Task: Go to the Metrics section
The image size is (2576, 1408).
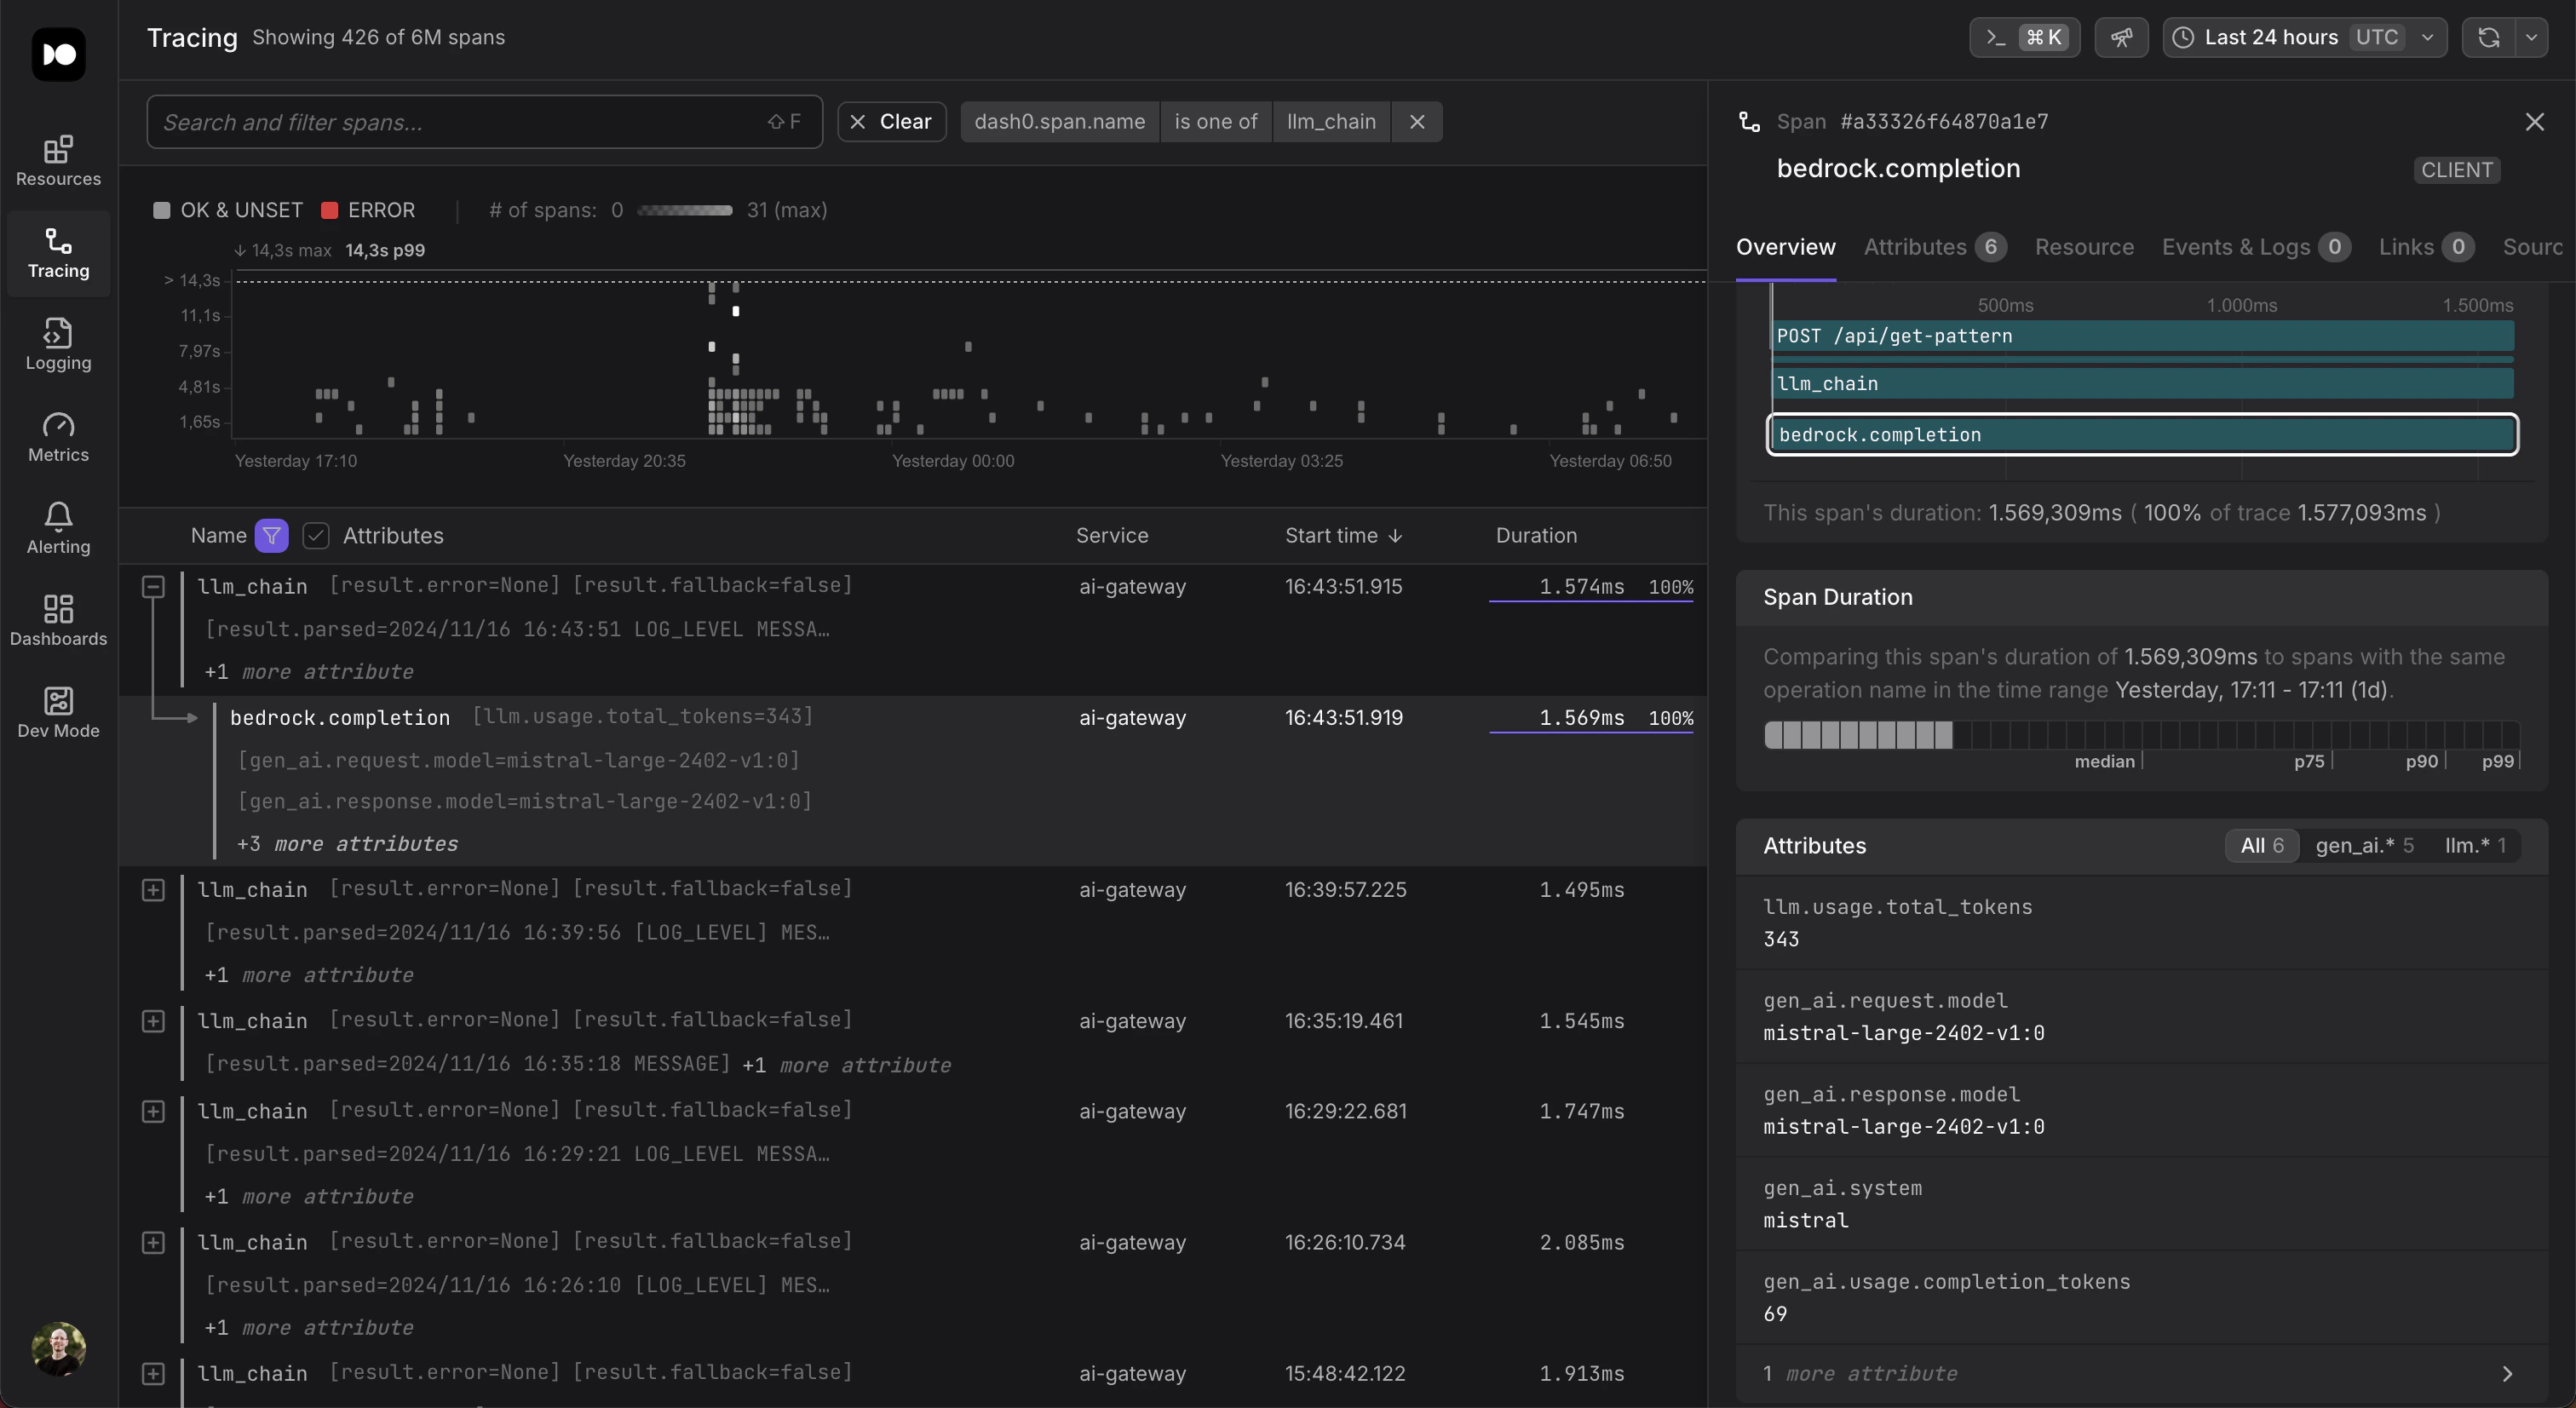Action: pyautogui.click(x=58, y=437)
